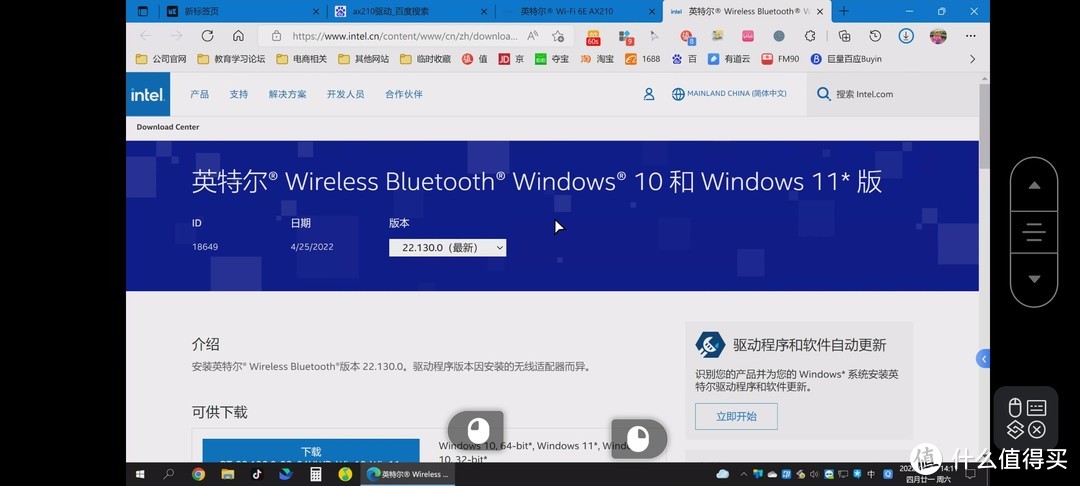Click the 60s extension icon in toolbar
Viewport: 1080px width, 486px height.
pyautogui.click(x=593, y=36)
